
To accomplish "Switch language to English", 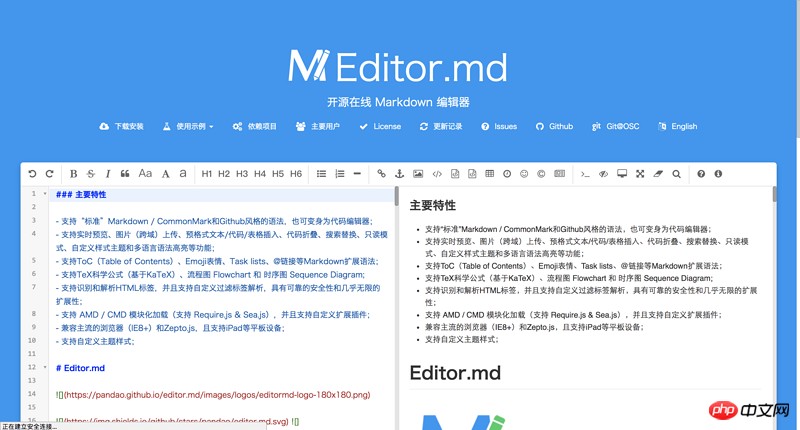I will point(678,126).
